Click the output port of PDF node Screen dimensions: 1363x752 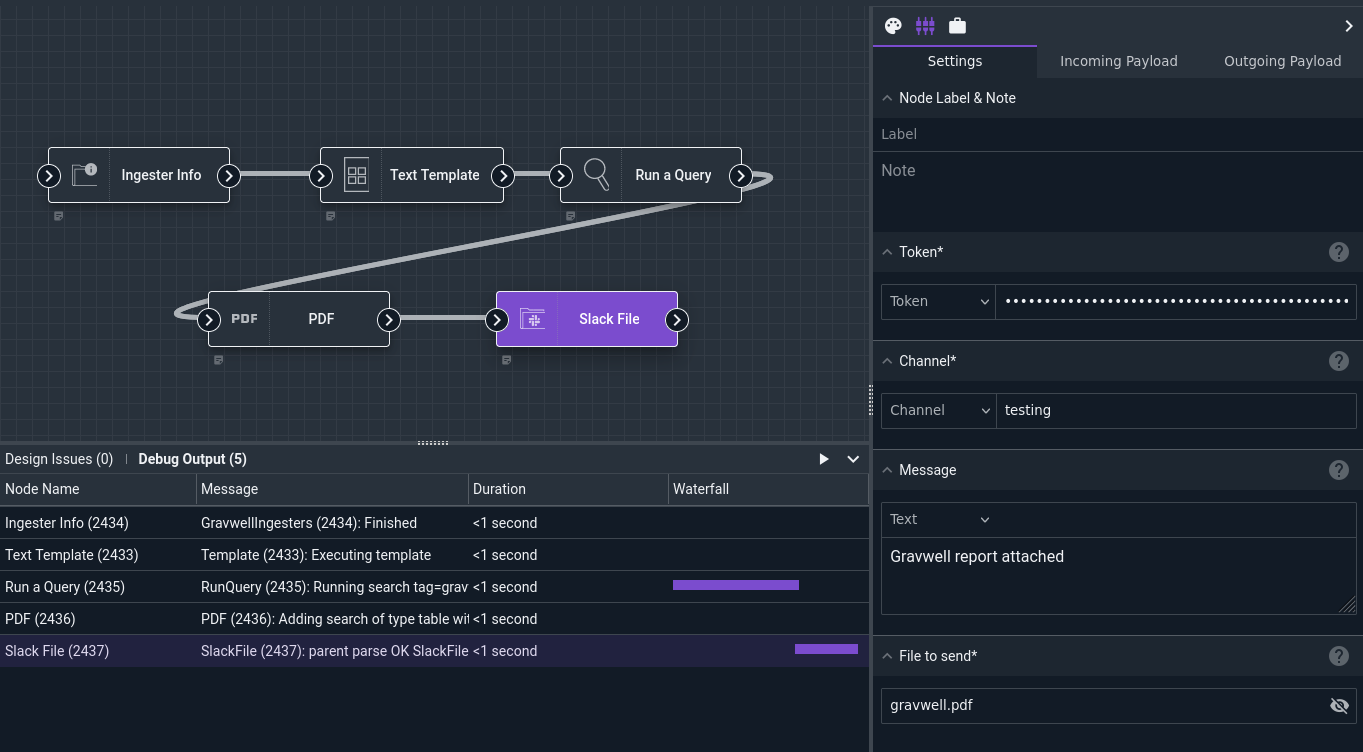pos(389,320)
